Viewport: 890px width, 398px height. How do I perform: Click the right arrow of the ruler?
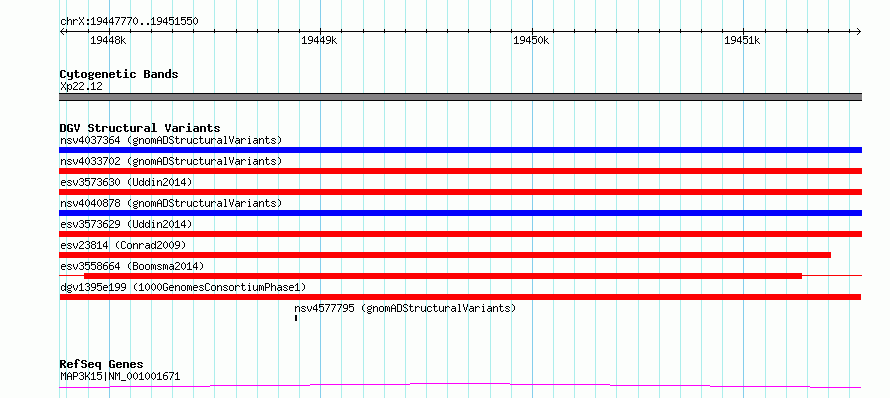tap(859, 31)
